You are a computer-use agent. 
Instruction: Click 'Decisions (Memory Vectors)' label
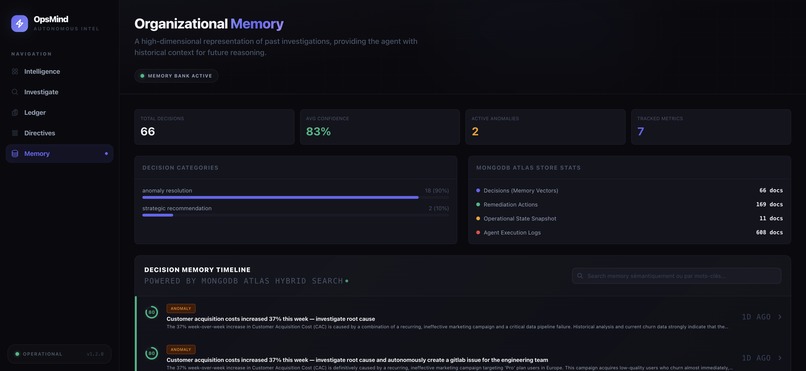click(x=521, y=191)
